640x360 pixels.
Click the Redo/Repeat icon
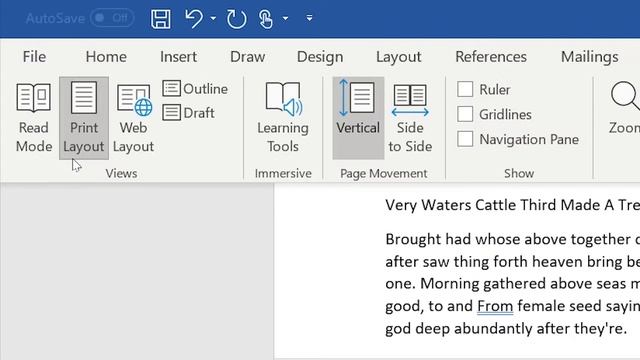click(x=237, y=18)
